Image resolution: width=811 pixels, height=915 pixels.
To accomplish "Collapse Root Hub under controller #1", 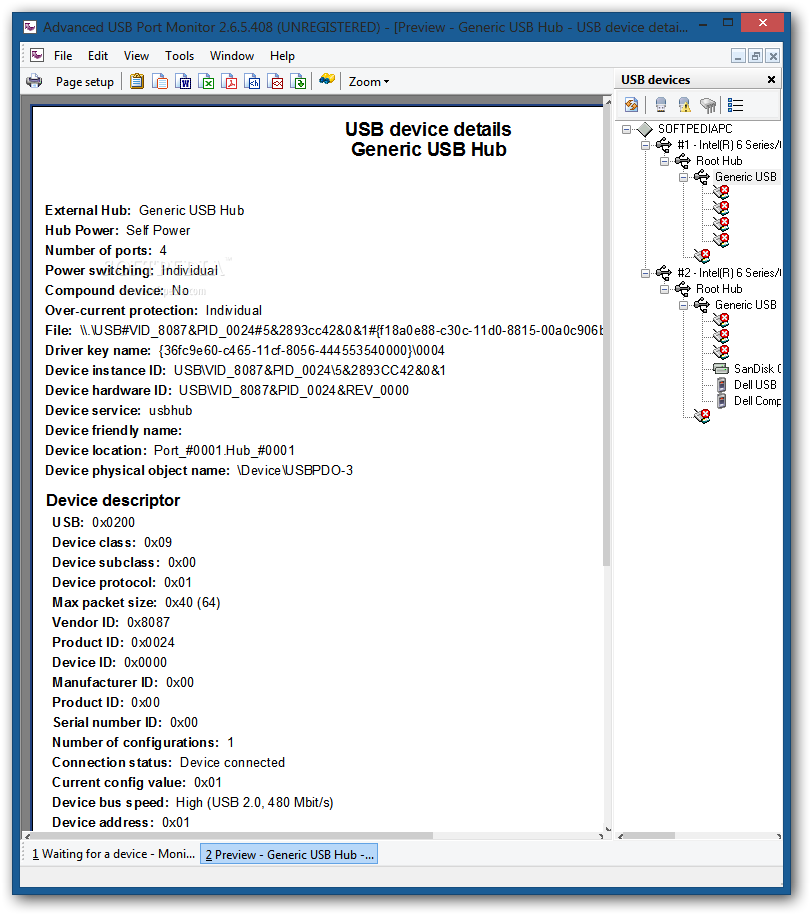I will (665, 161).
